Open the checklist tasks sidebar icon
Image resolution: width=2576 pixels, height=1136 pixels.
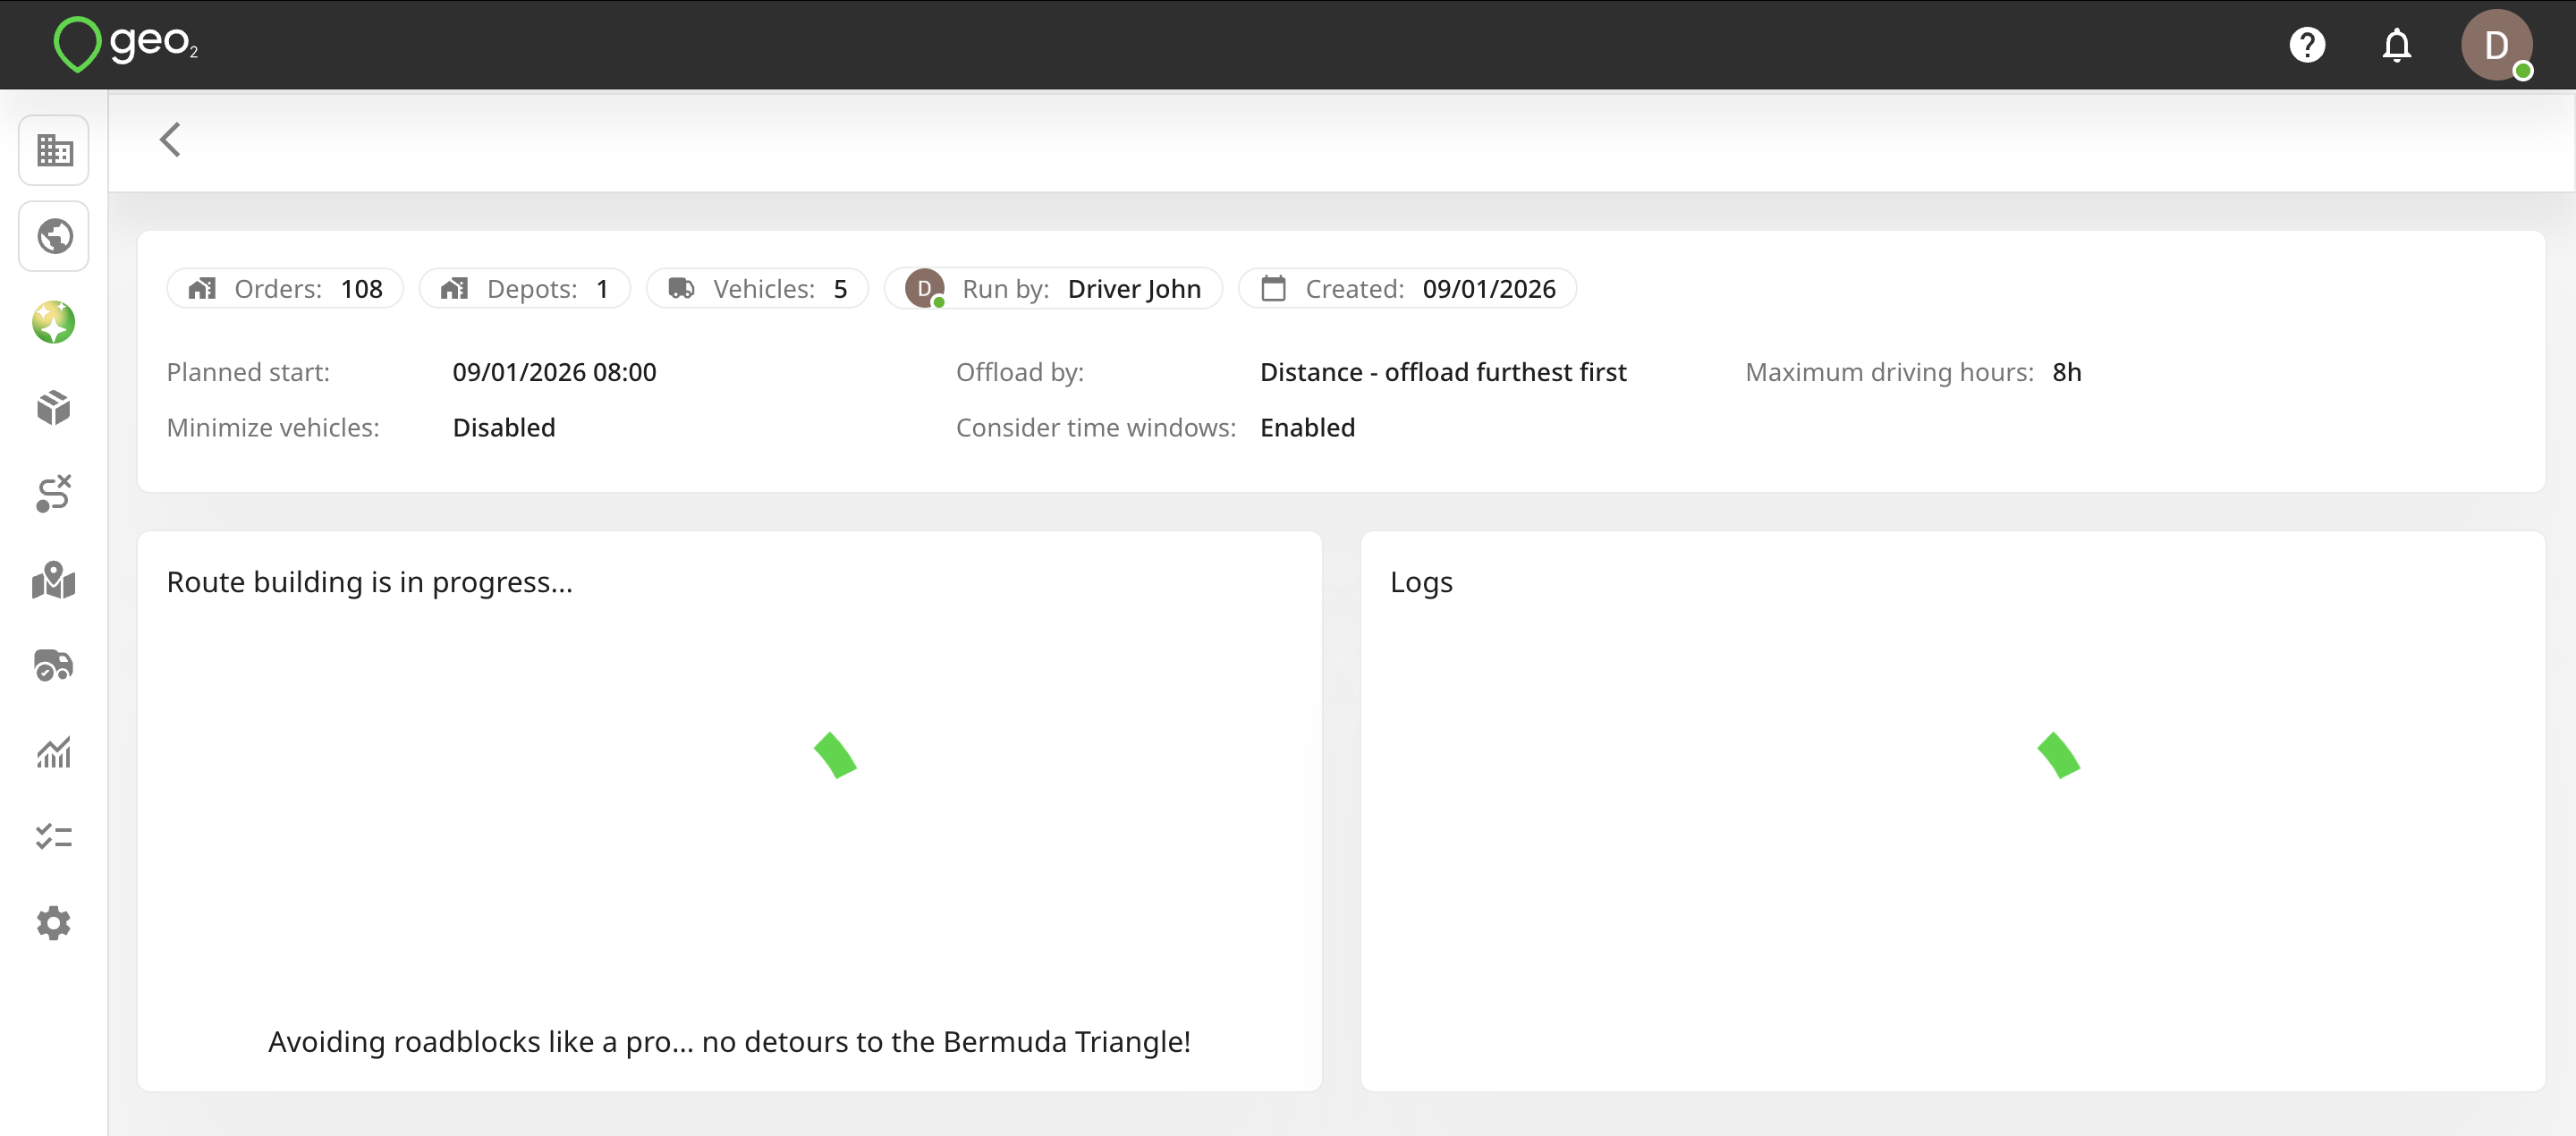54,837
